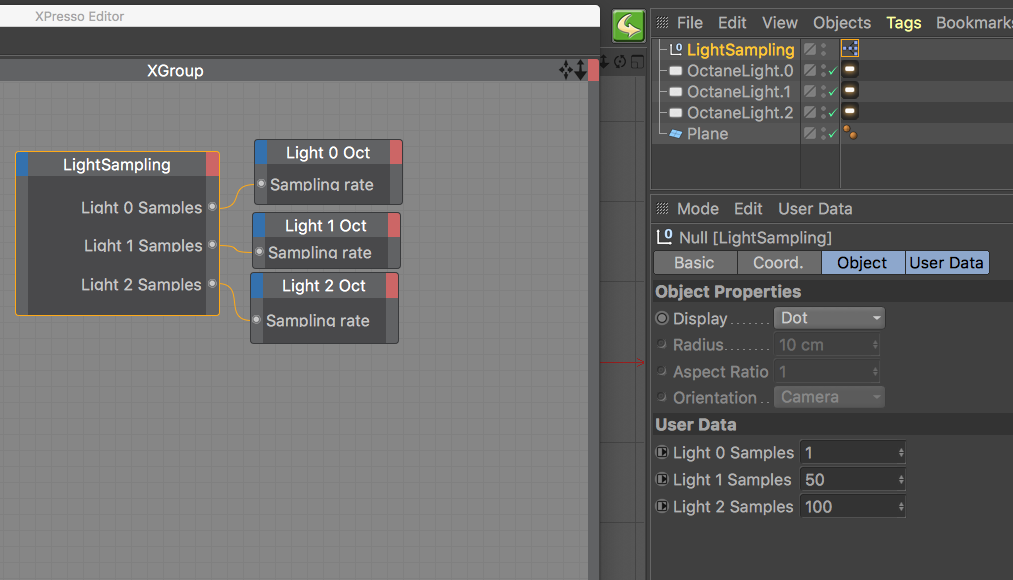Open the Tags menu

point(903,23)
